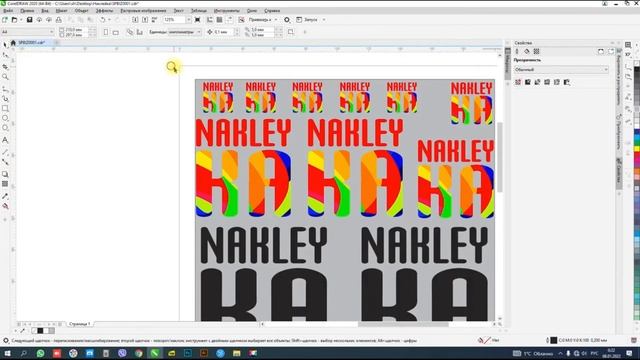Open the Units dropdown
The image size is (640, 360).
click(x=185, y=32)
